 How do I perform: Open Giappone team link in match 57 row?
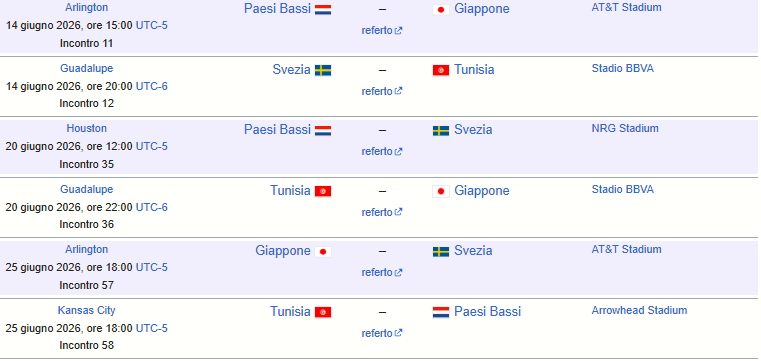(x=282, y=251)
